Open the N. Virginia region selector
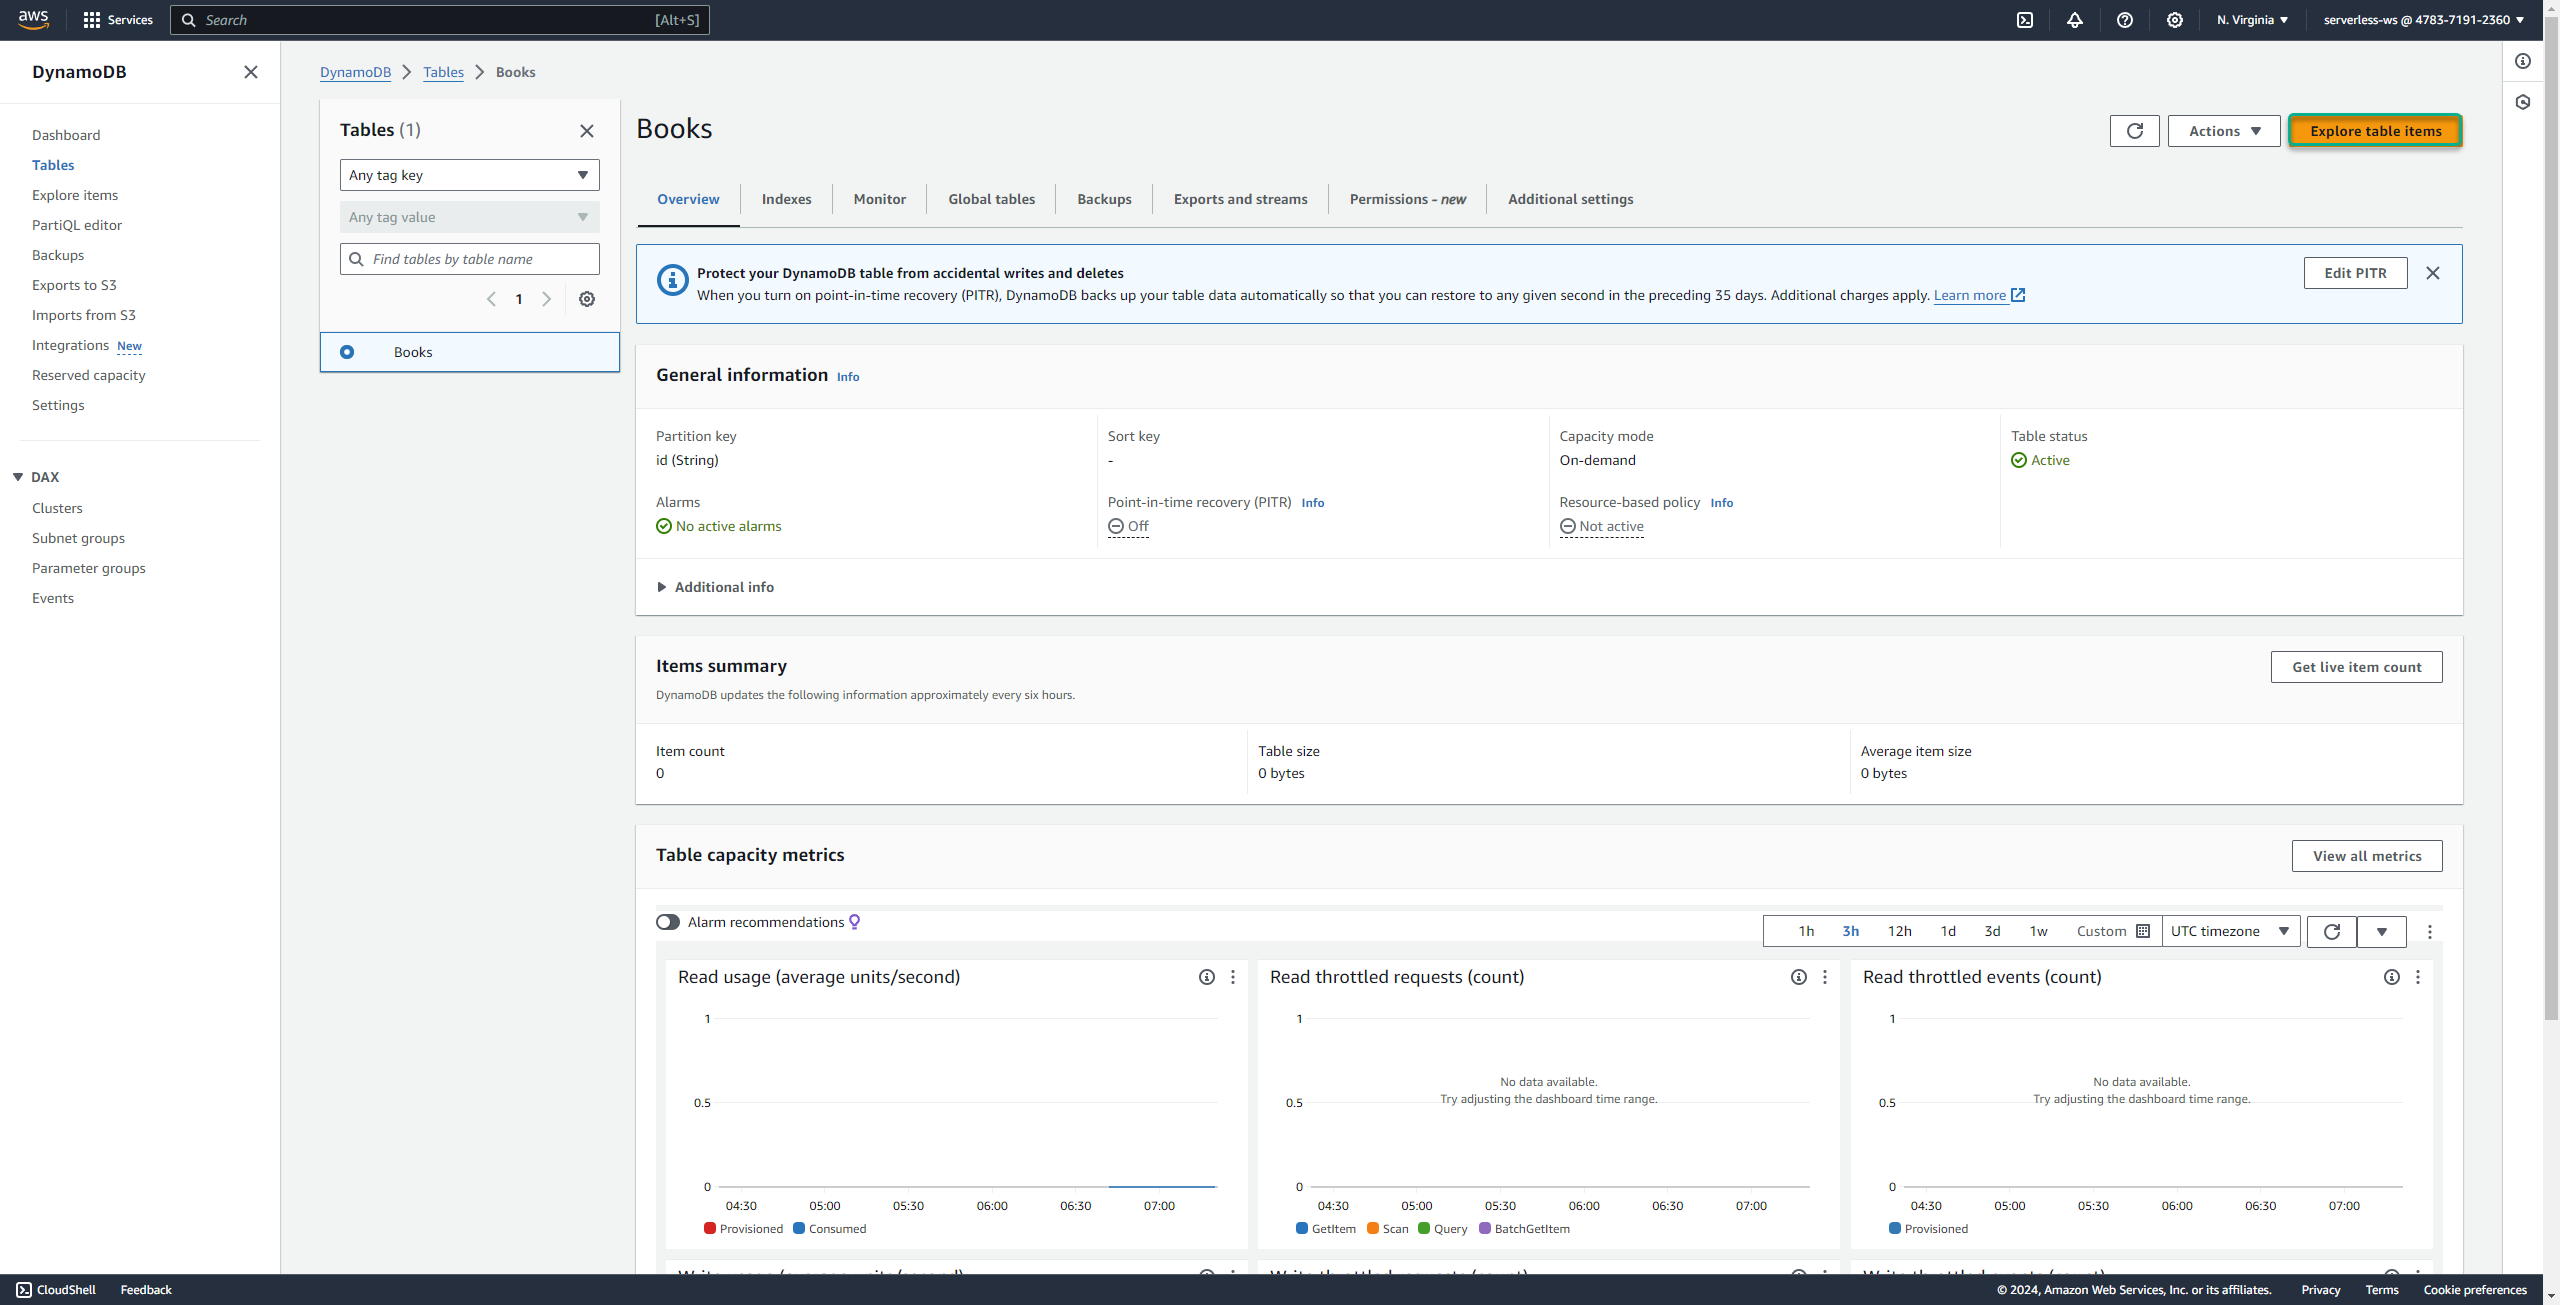 click(x=2252, y=20)
